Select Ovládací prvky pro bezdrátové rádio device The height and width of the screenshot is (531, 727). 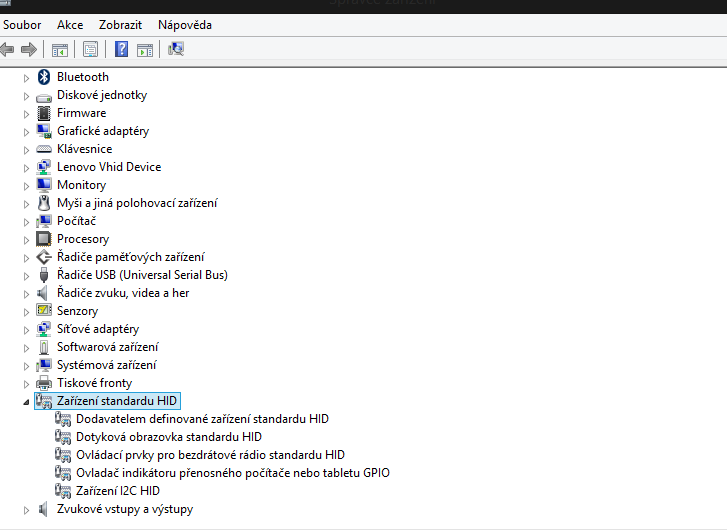coord(210,455)
